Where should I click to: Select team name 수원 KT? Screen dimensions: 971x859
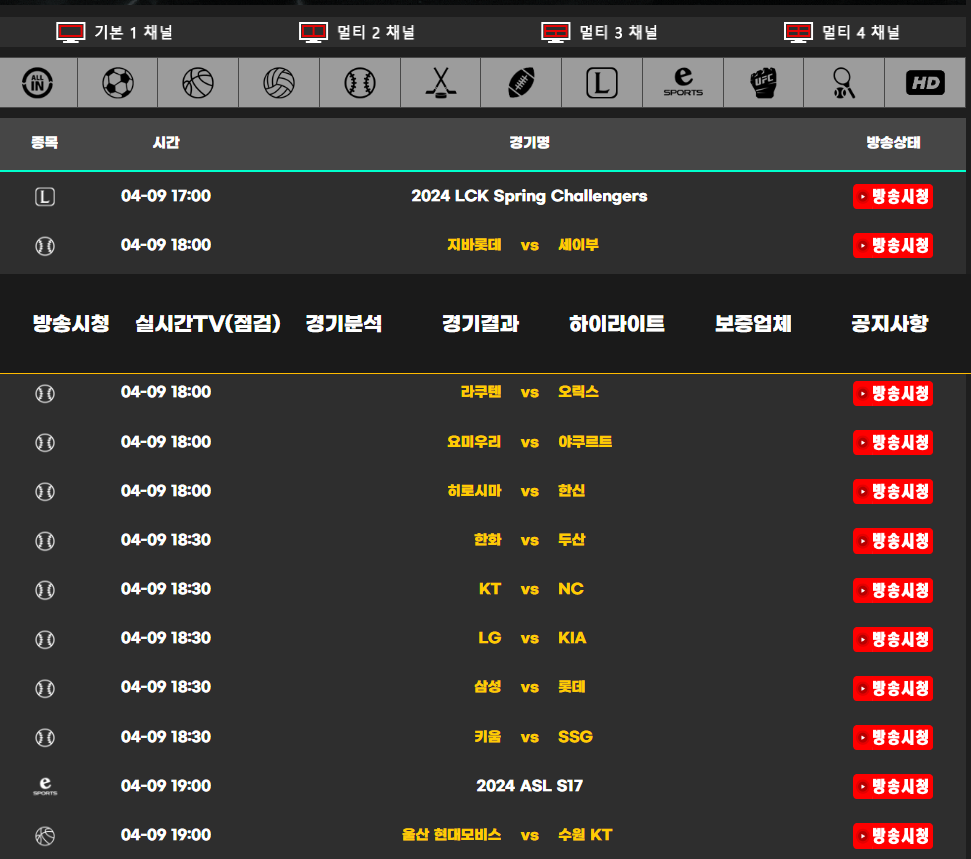pyautogui.click(x=585, y=834)
